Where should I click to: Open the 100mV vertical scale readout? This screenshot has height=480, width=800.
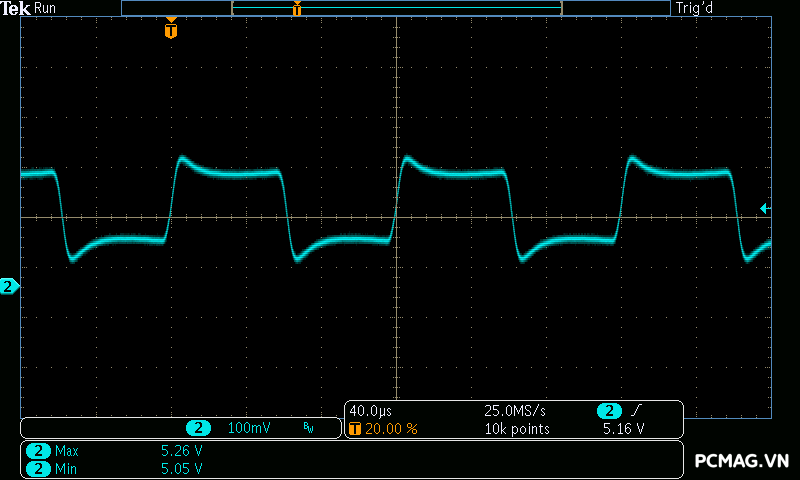[249, 428]
